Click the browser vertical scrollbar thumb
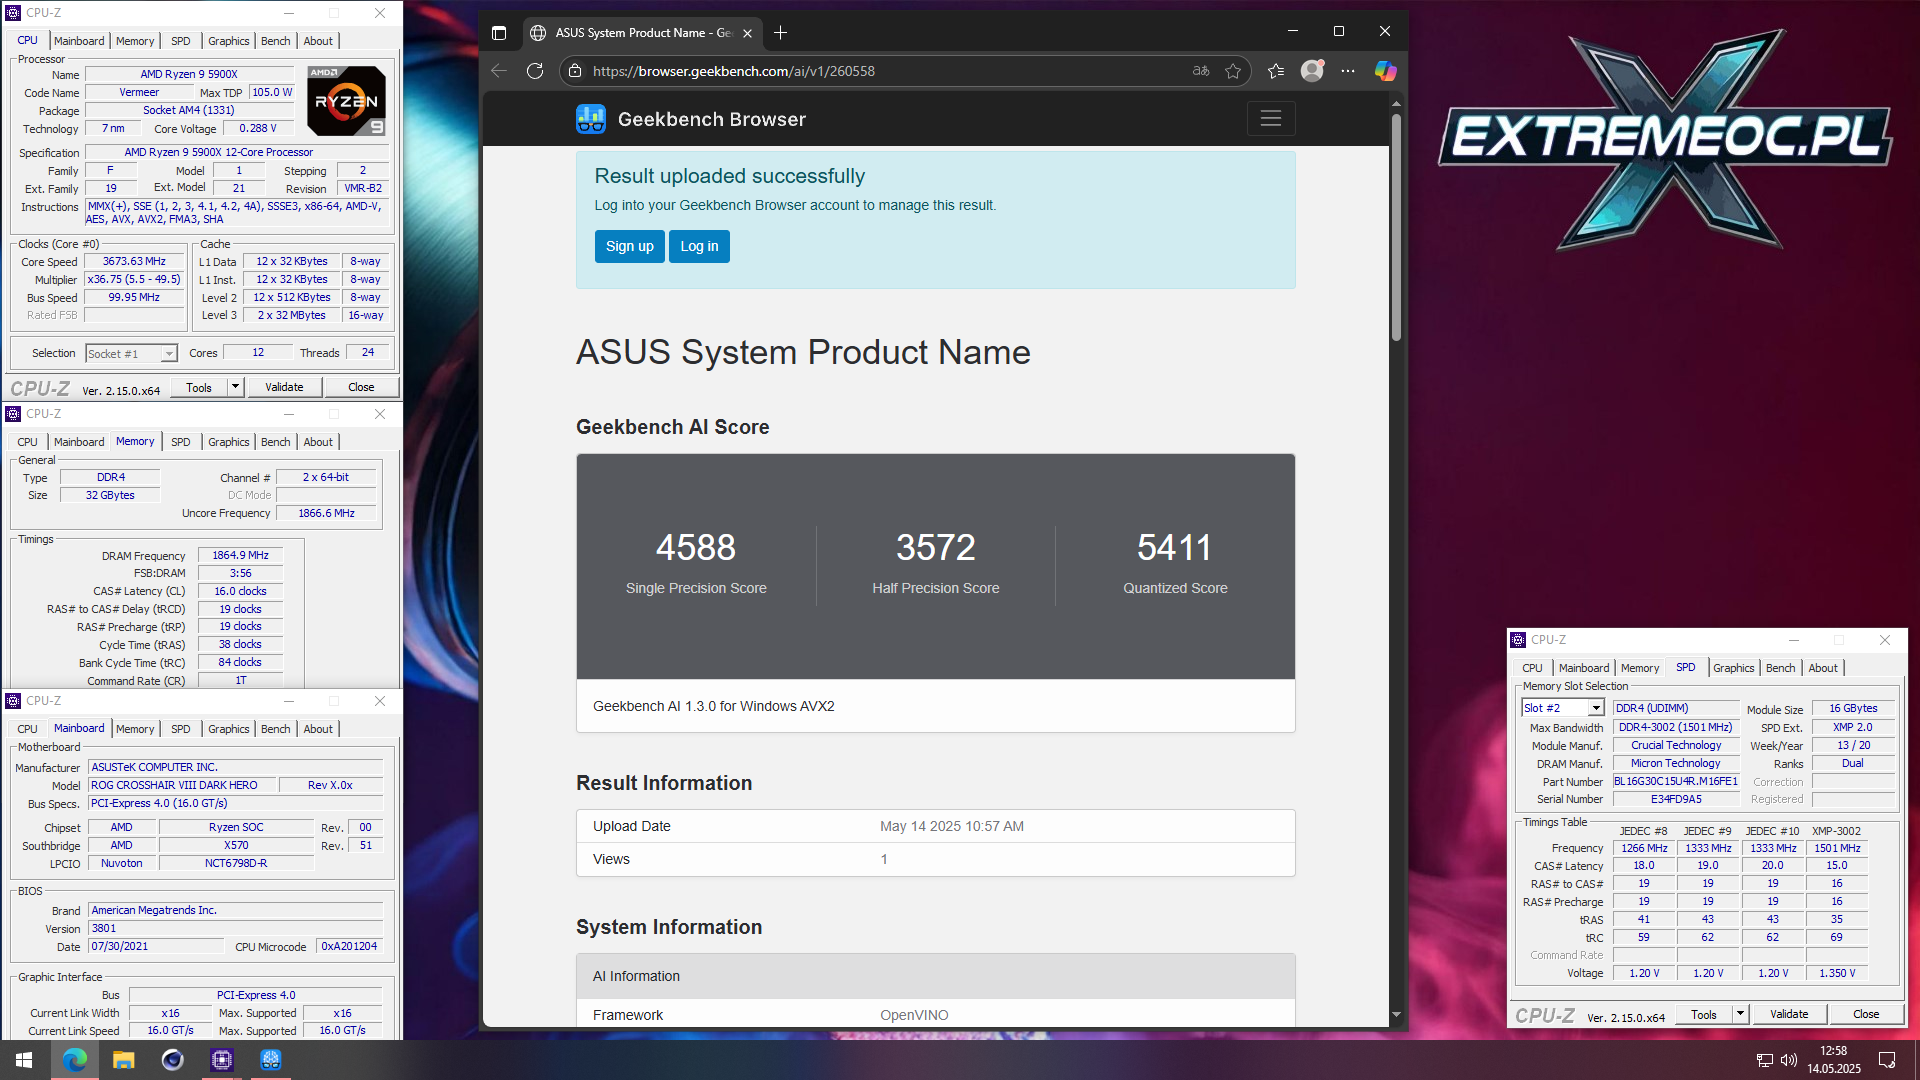 (x=1396, y=226)
